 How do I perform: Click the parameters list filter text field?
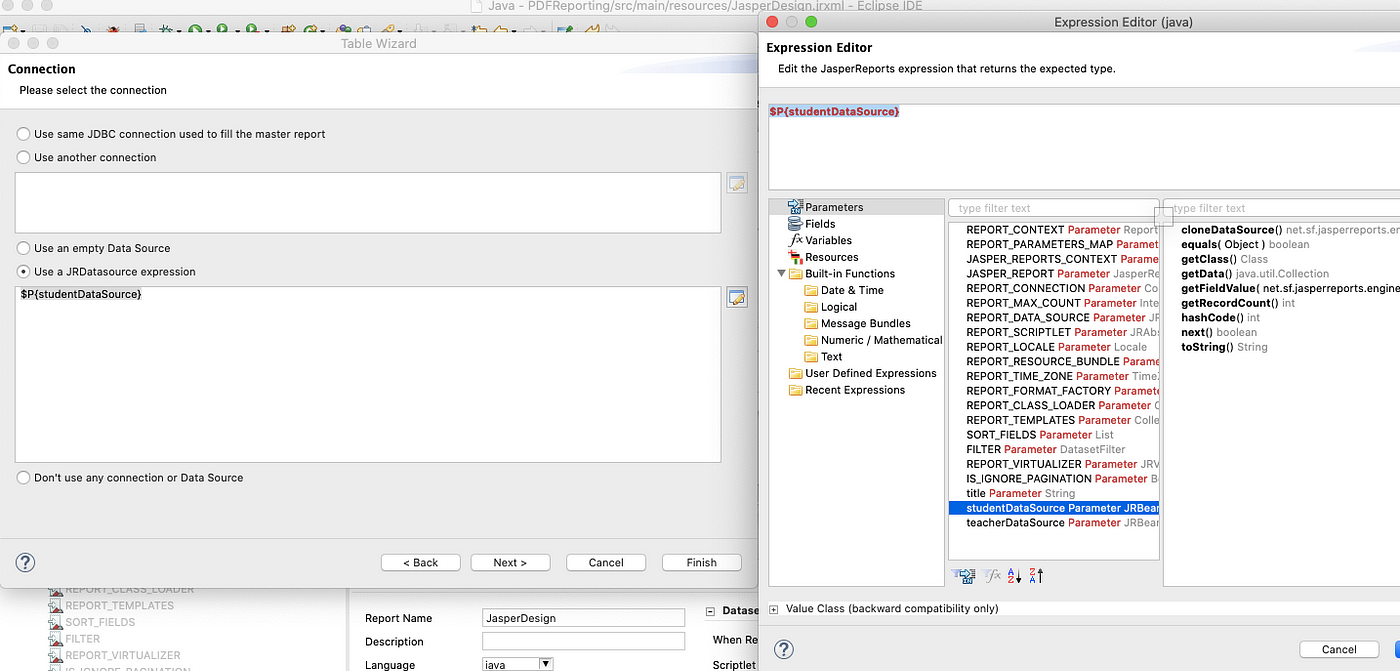point(1053,208)
